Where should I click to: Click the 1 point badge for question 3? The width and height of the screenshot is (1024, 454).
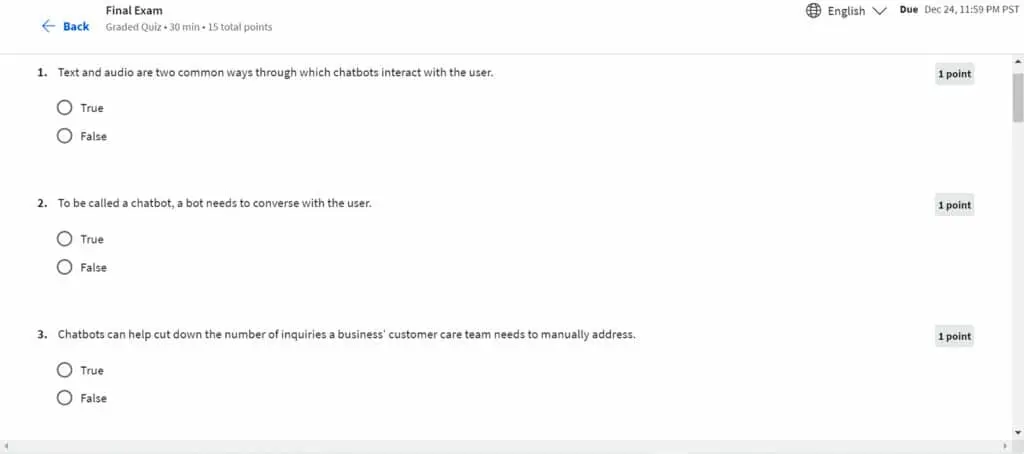(954, 336)
